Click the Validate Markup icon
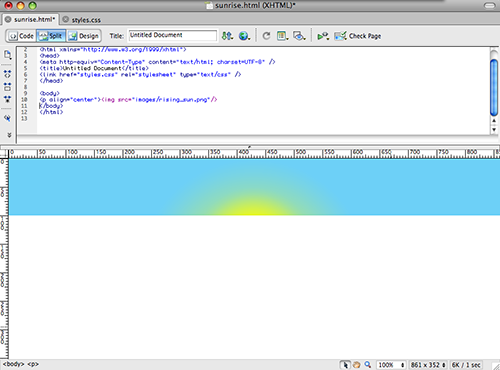Viewport: 500px width, 370px height. coord(323,36)
